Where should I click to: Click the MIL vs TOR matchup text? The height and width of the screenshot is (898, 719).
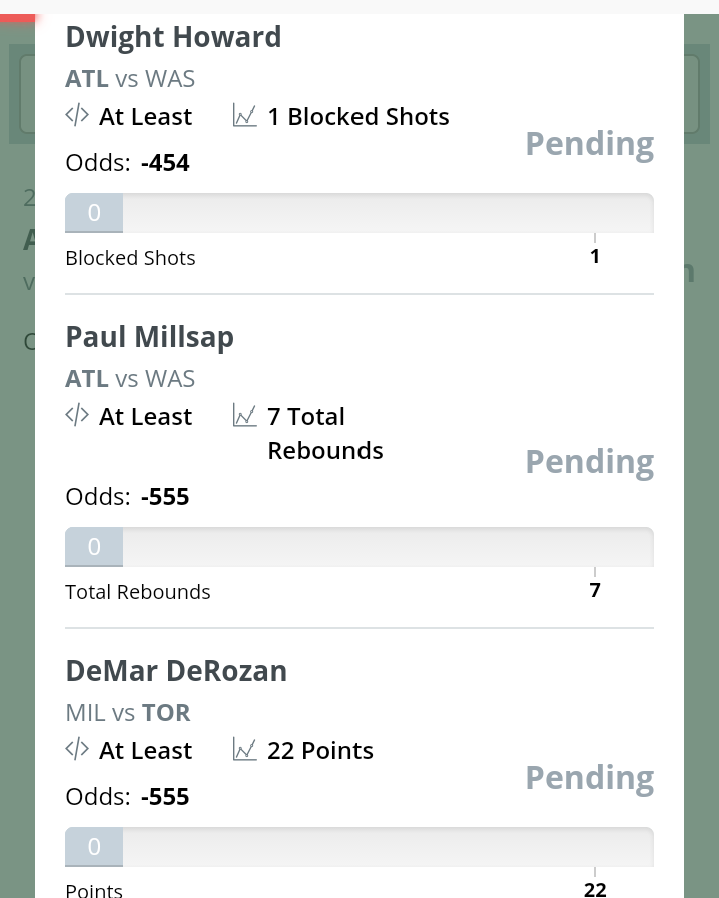[x=127, y=713]
